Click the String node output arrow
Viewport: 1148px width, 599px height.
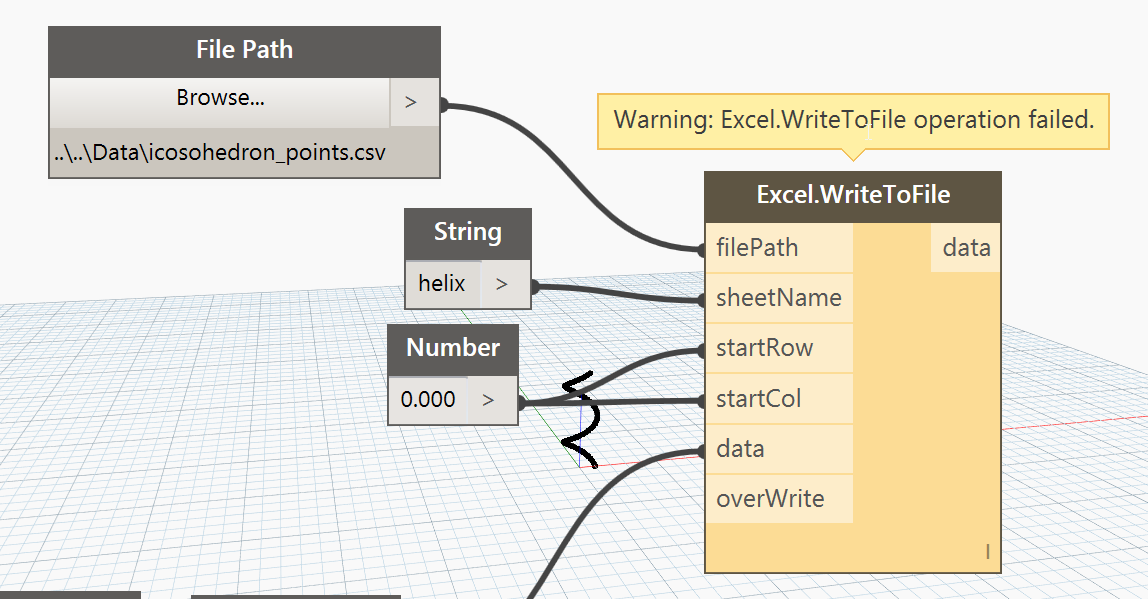tap(502, 285)
